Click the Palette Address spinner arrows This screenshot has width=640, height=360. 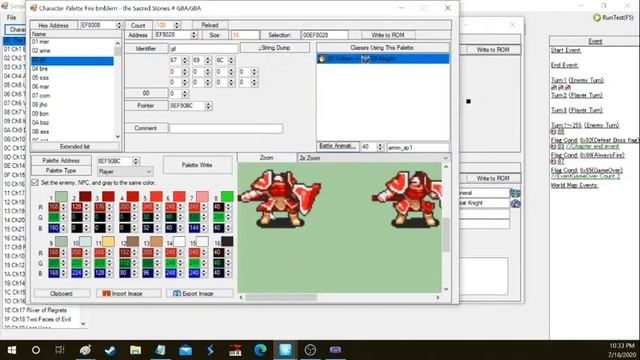coord(136,161)
